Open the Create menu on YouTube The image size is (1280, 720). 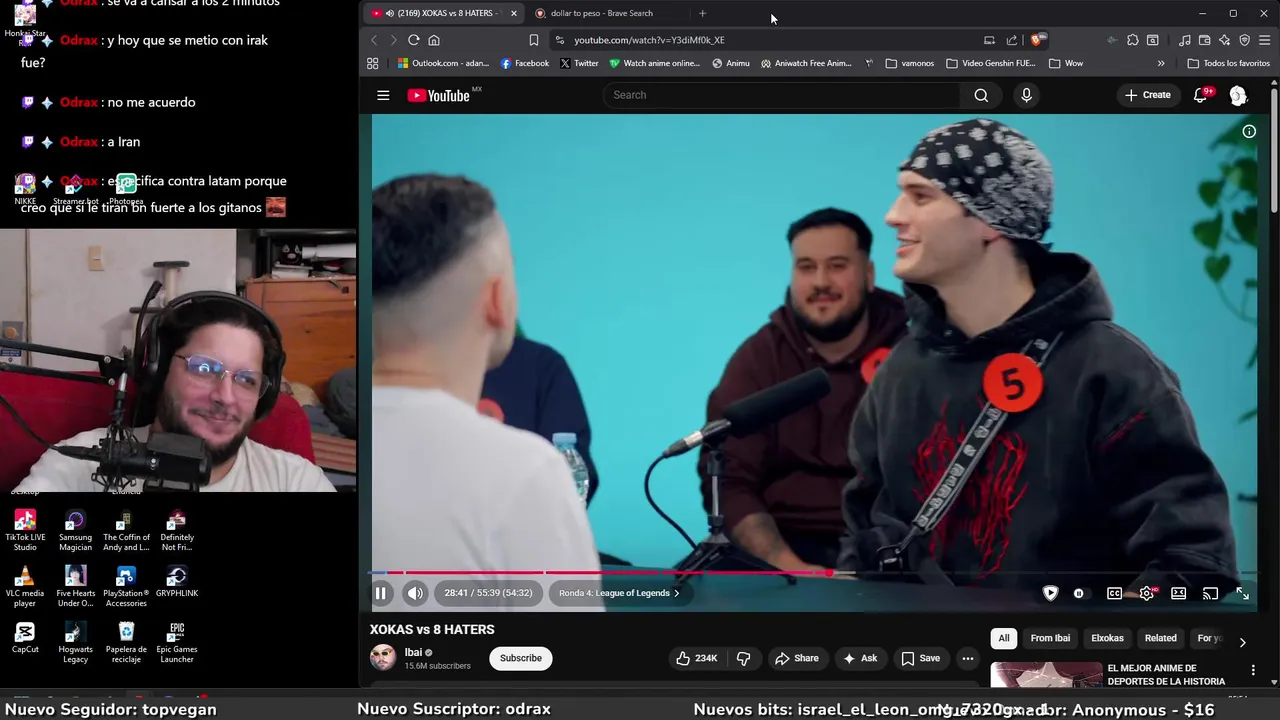pos(1147,95)
